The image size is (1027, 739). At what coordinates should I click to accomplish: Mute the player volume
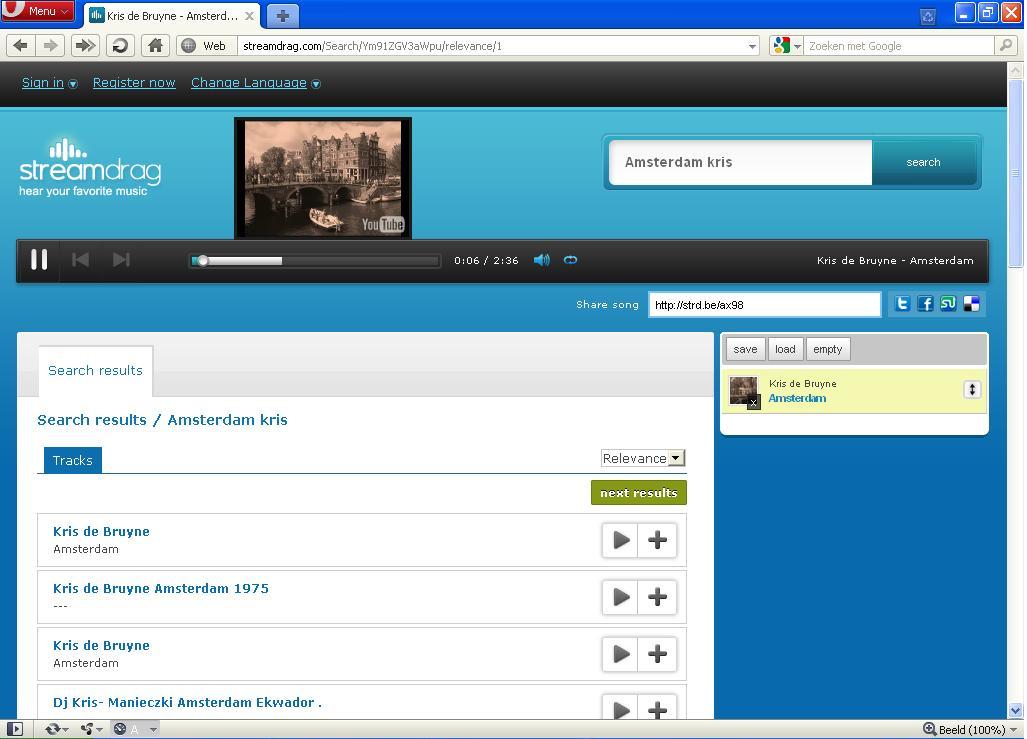click(541, 260)
